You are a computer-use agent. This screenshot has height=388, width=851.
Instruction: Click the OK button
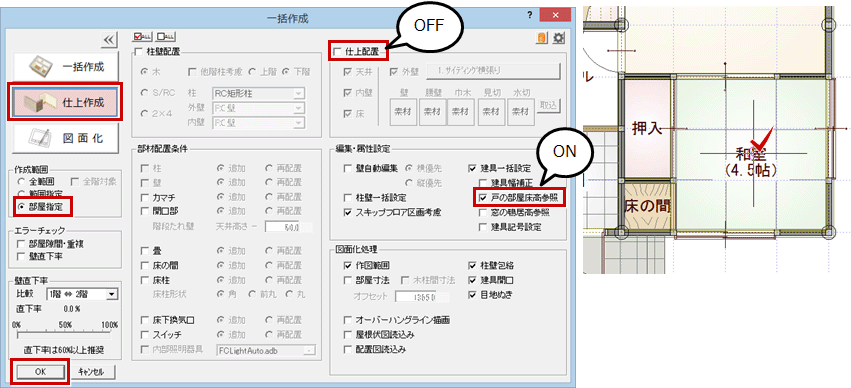coord(40,372)
